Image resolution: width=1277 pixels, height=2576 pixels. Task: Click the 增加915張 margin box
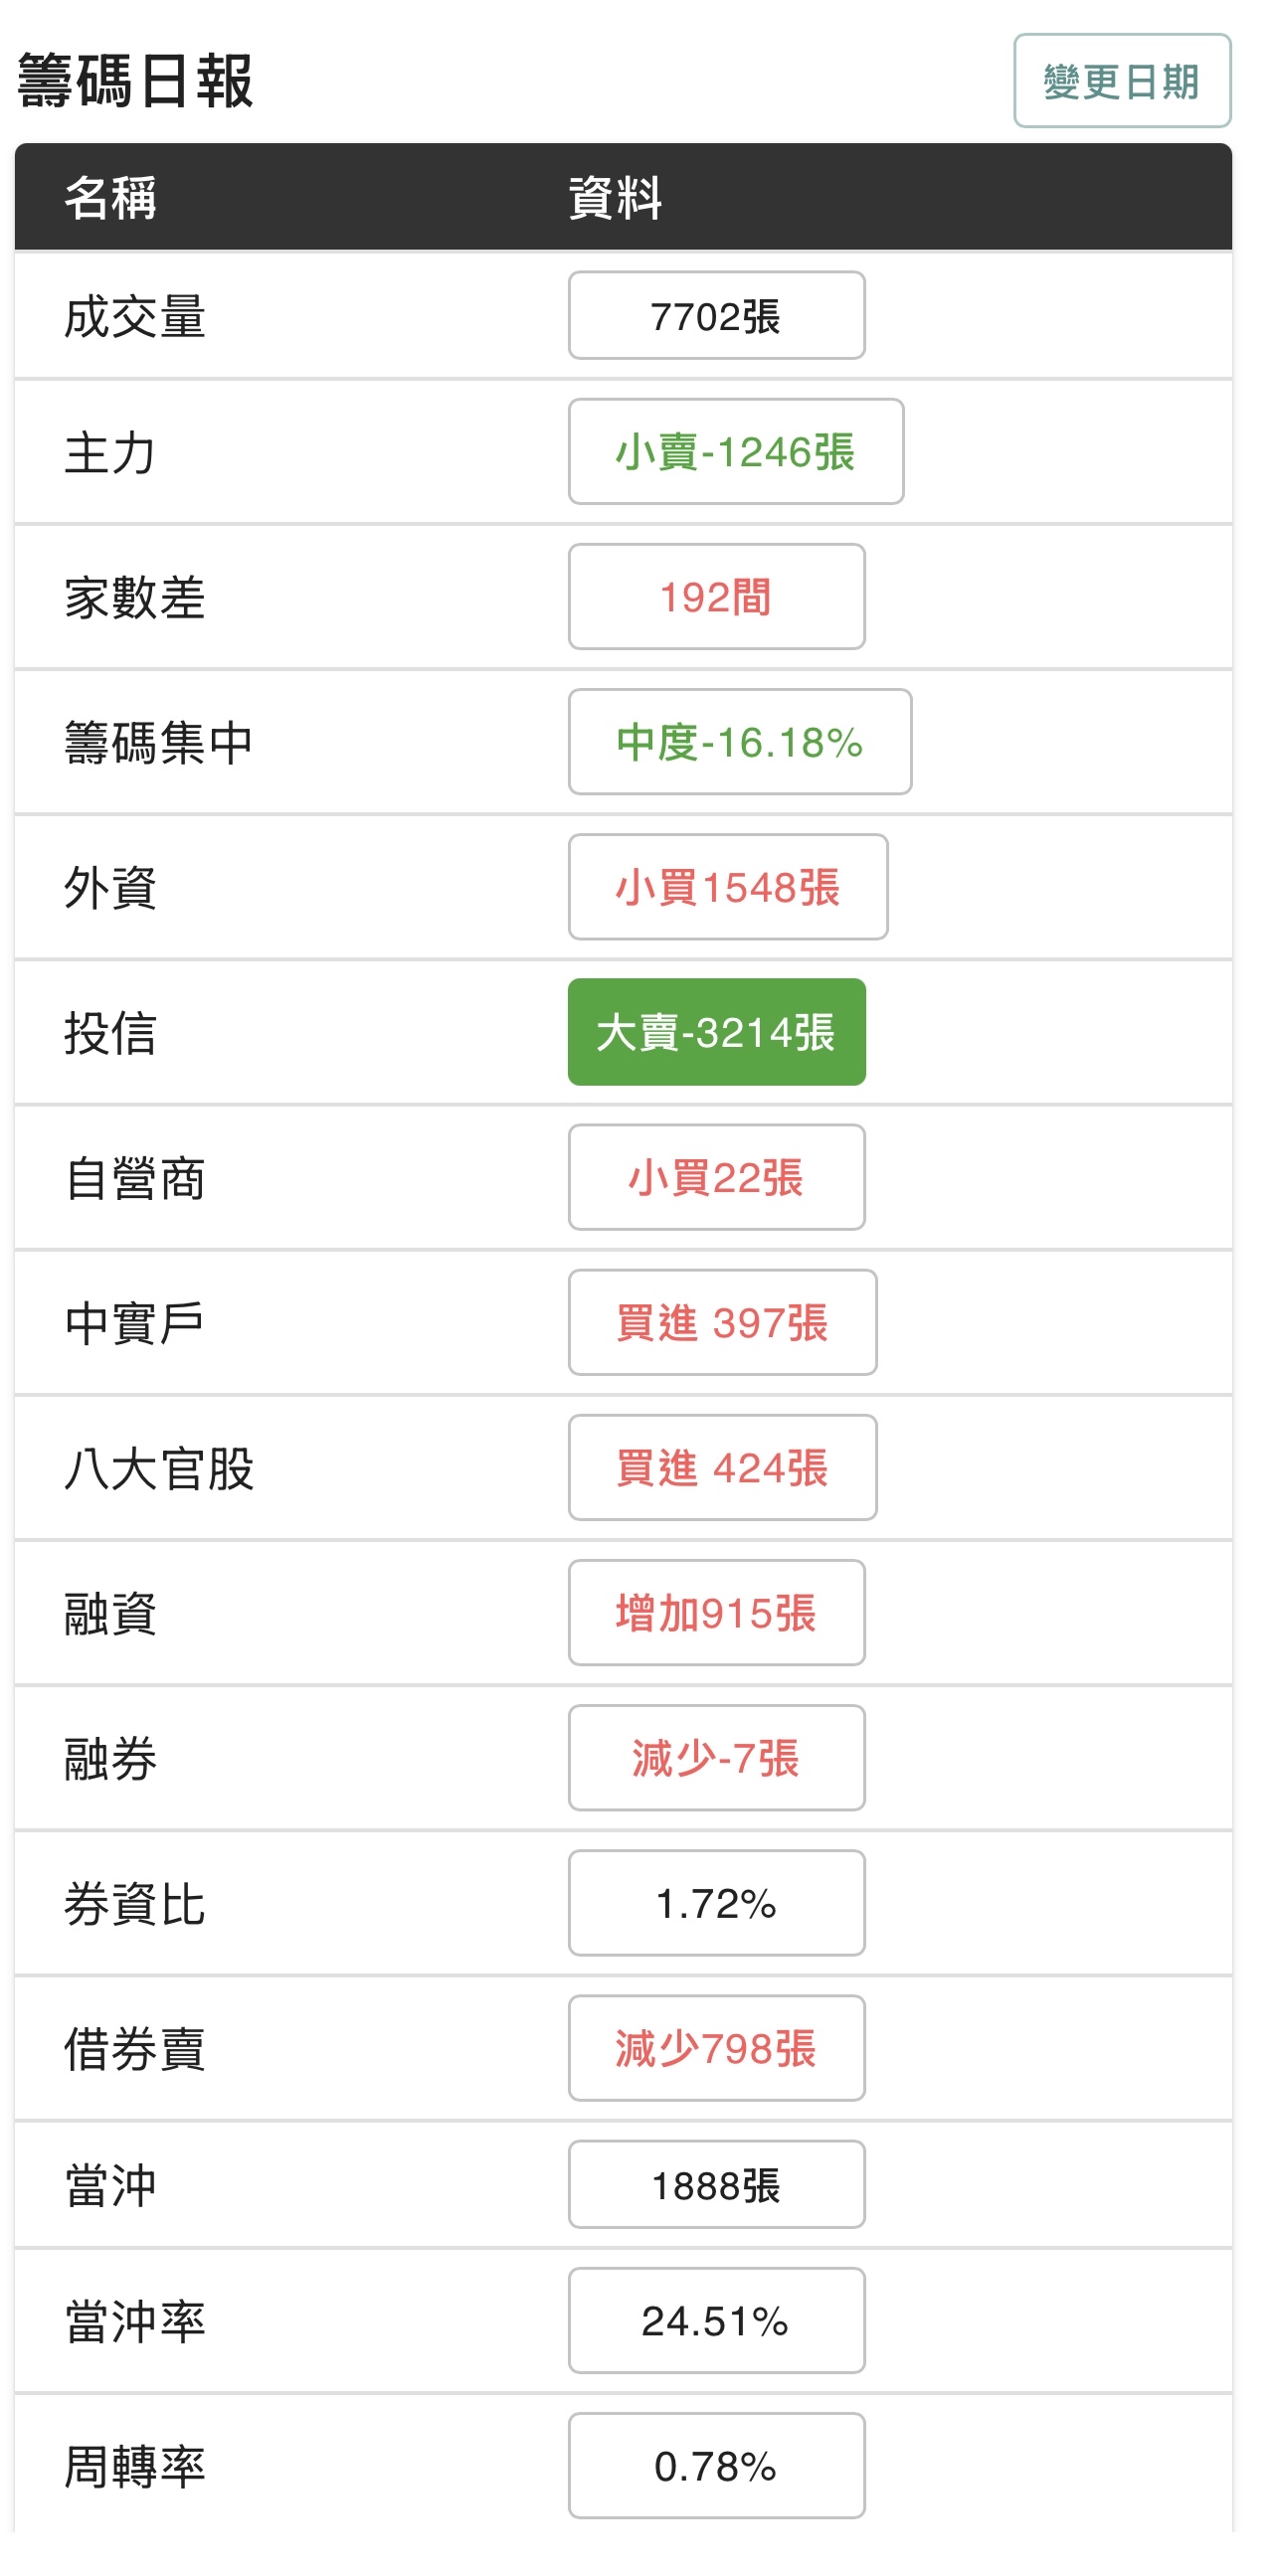pyautogui.click(x=716, y=1612)
